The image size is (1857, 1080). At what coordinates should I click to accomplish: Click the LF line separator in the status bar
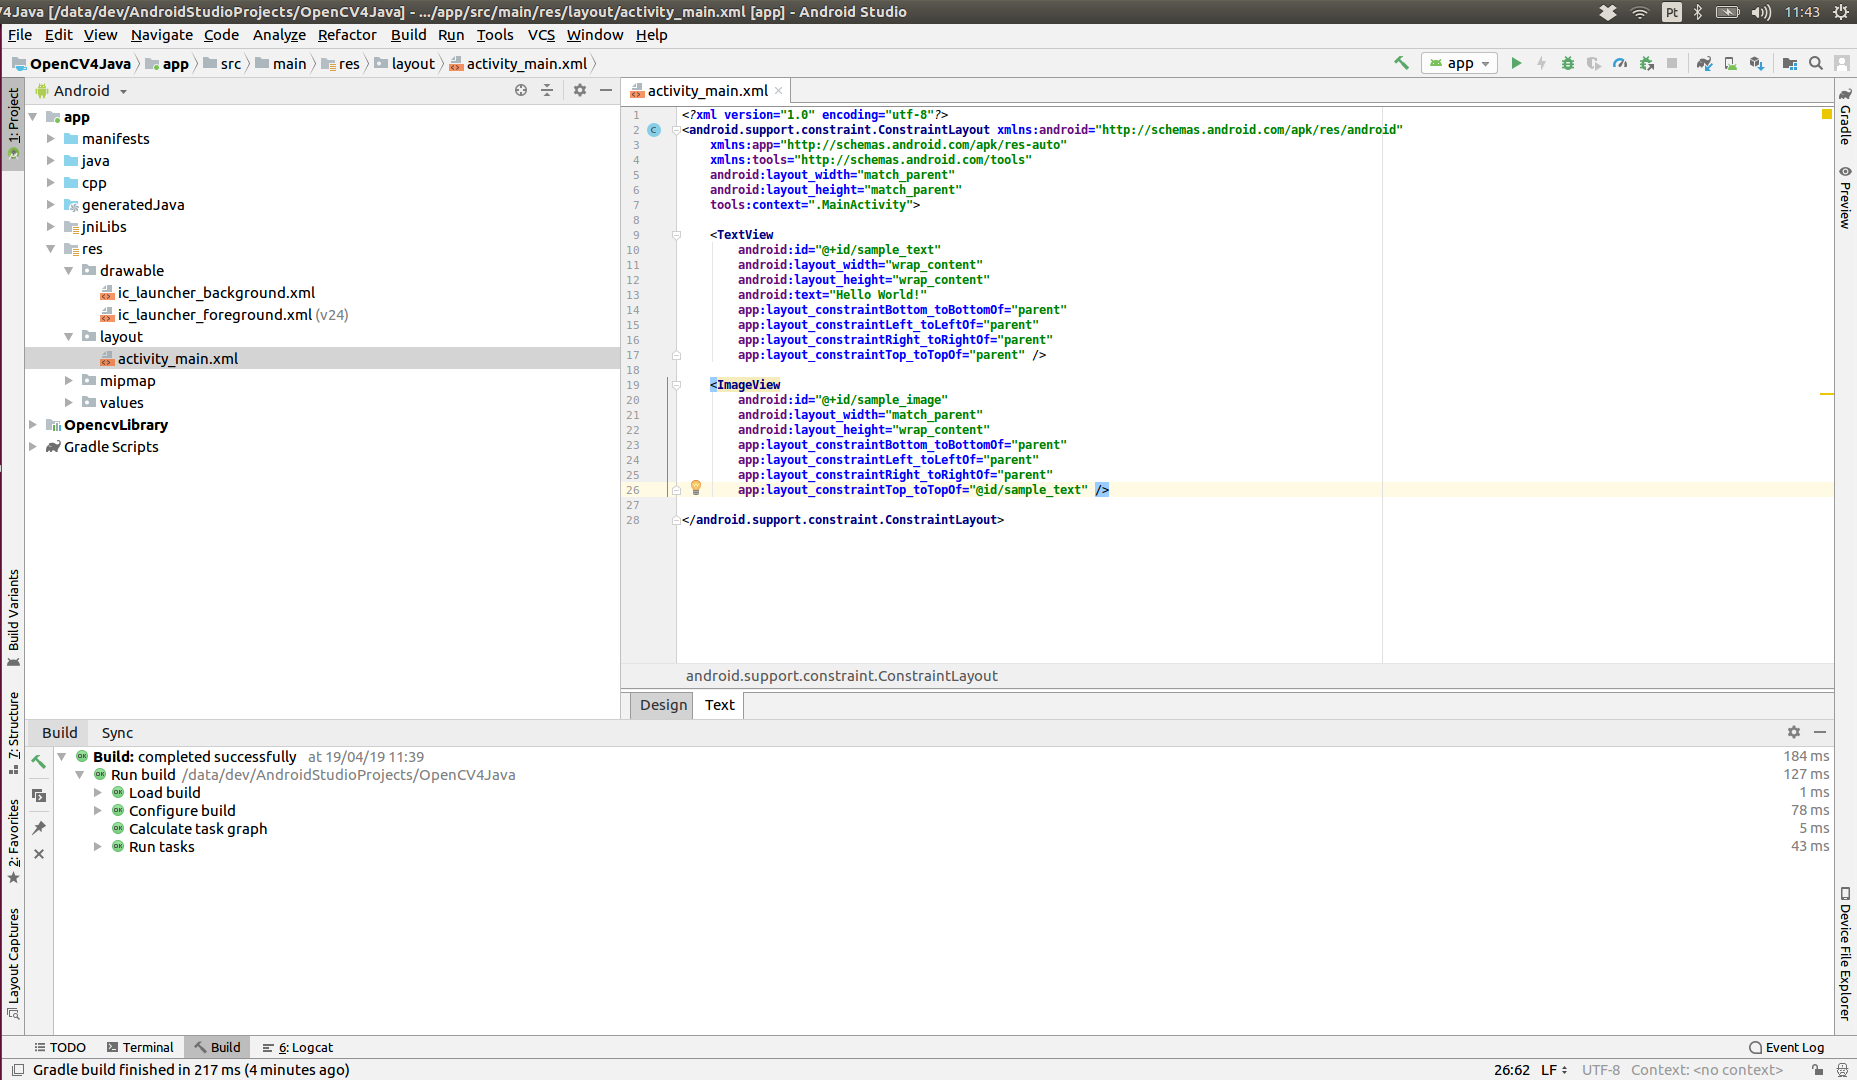pos(1553,1070)
